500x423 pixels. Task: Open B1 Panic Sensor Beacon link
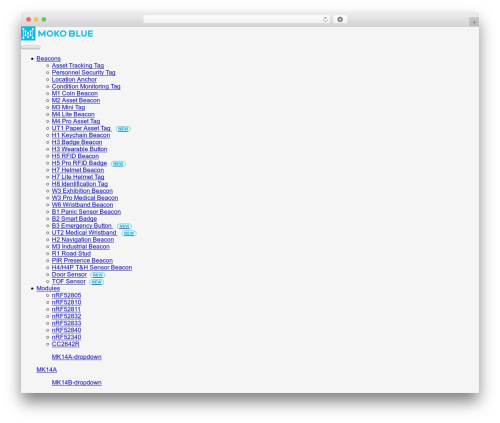(x=86, y=212)
